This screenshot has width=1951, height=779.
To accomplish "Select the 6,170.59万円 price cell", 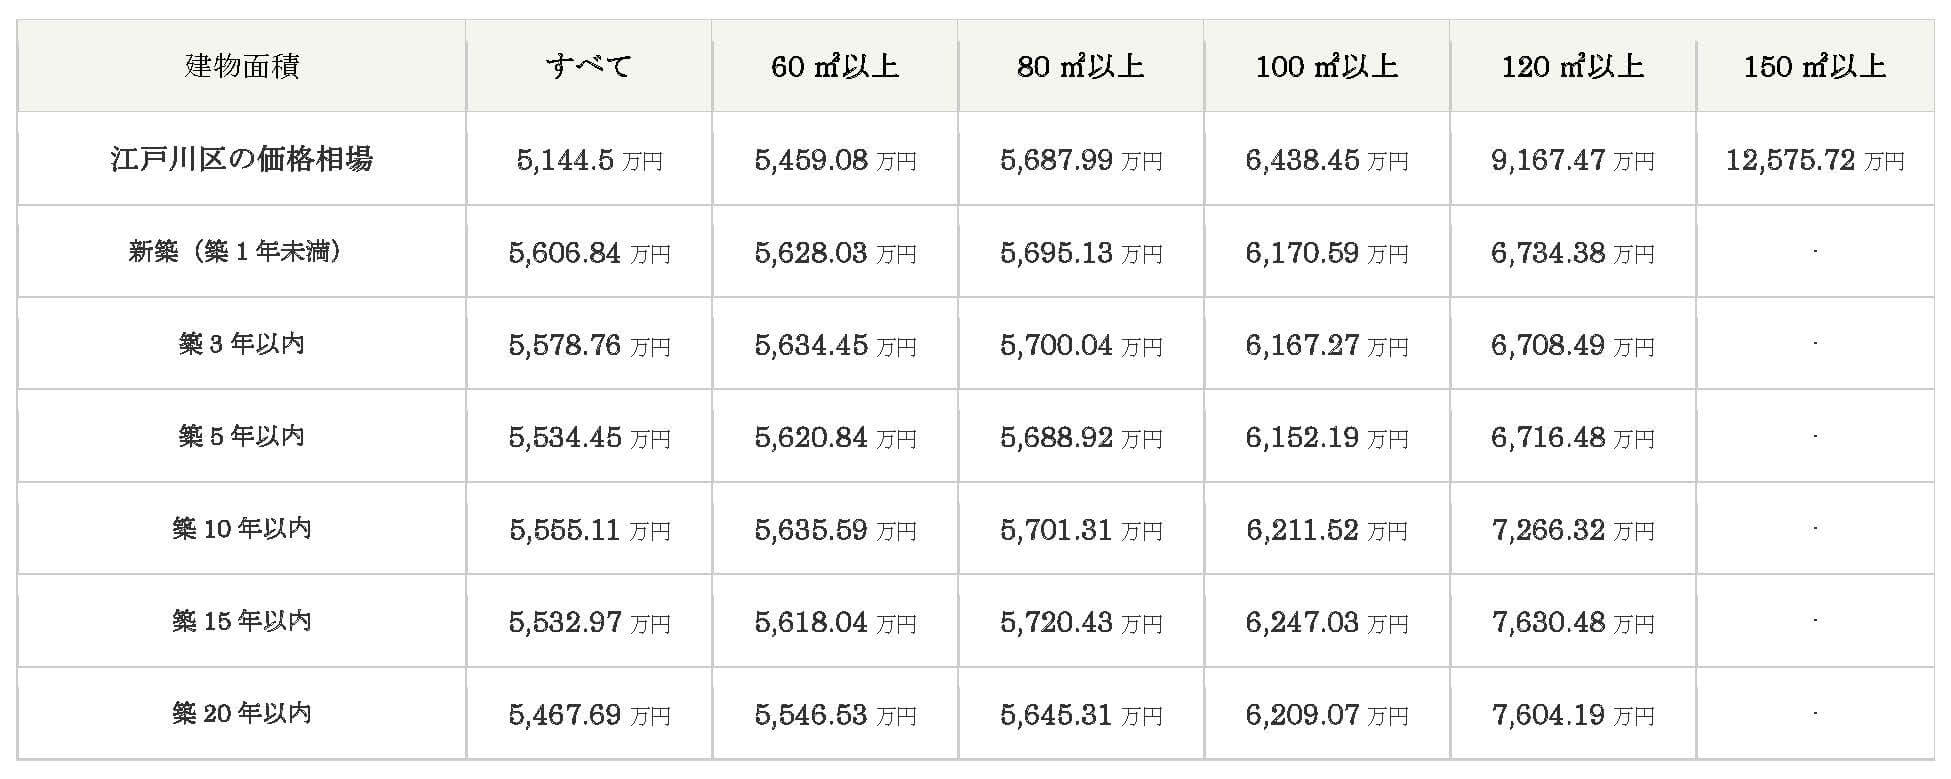I will (1327, 253).
